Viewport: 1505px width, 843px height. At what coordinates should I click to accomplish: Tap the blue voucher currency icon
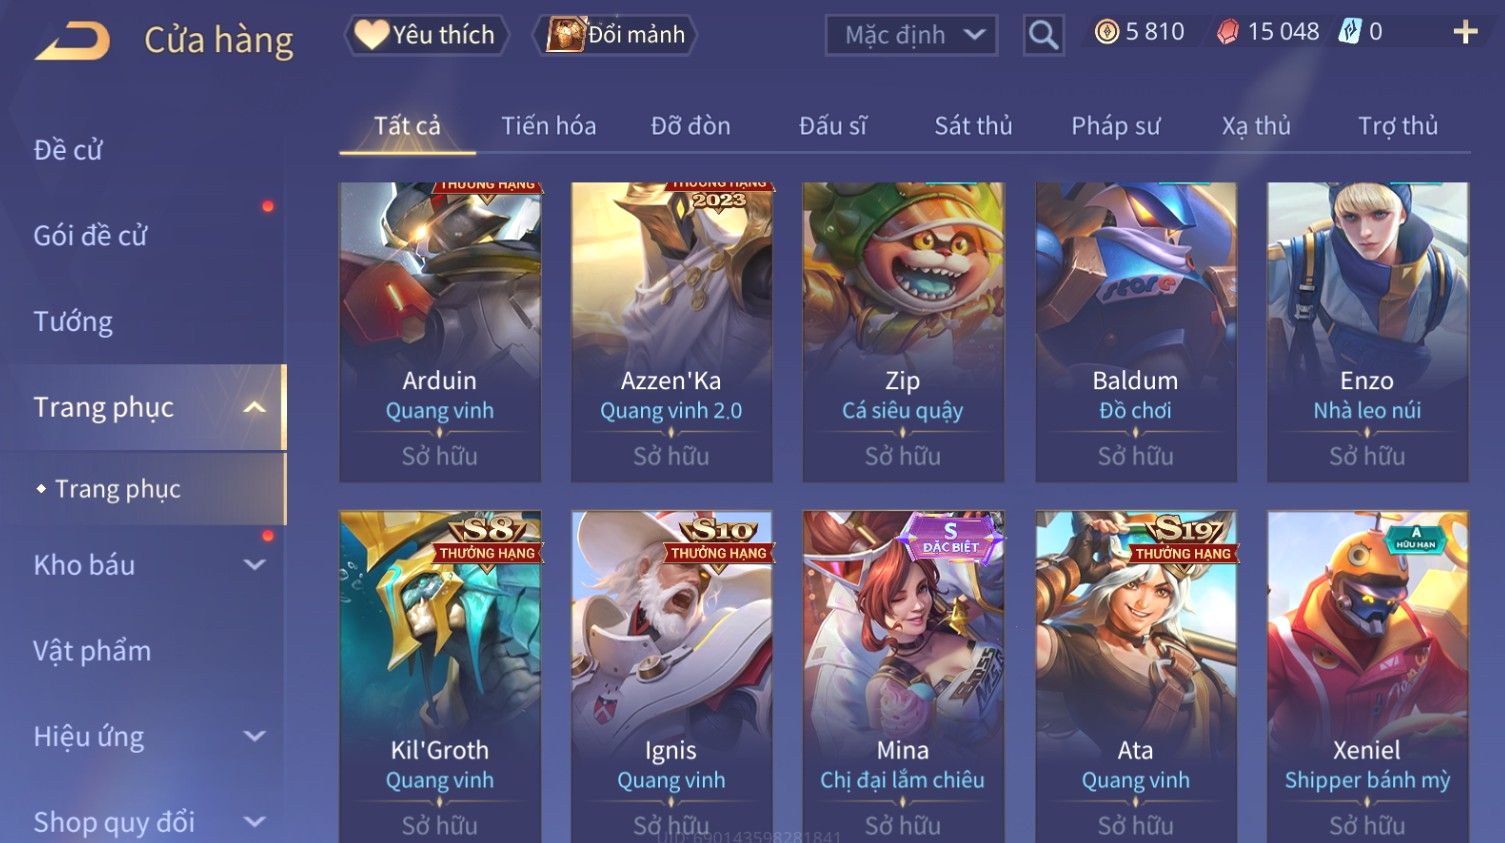click(x=1350, y=32)
